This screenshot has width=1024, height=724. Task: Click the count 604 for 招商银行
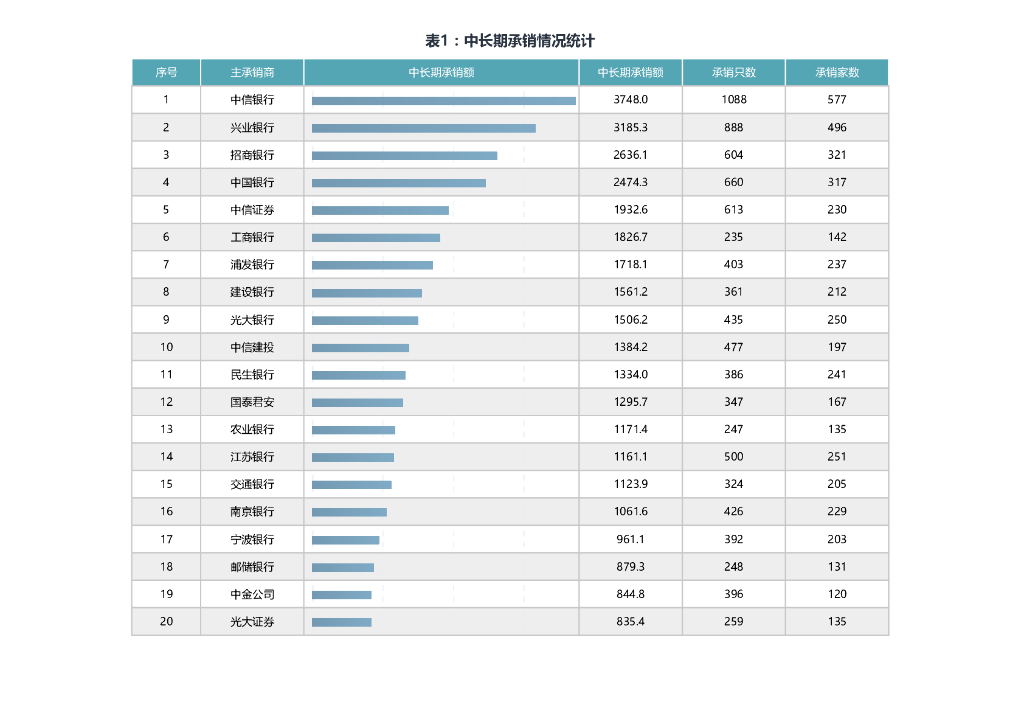pos(733,155)
